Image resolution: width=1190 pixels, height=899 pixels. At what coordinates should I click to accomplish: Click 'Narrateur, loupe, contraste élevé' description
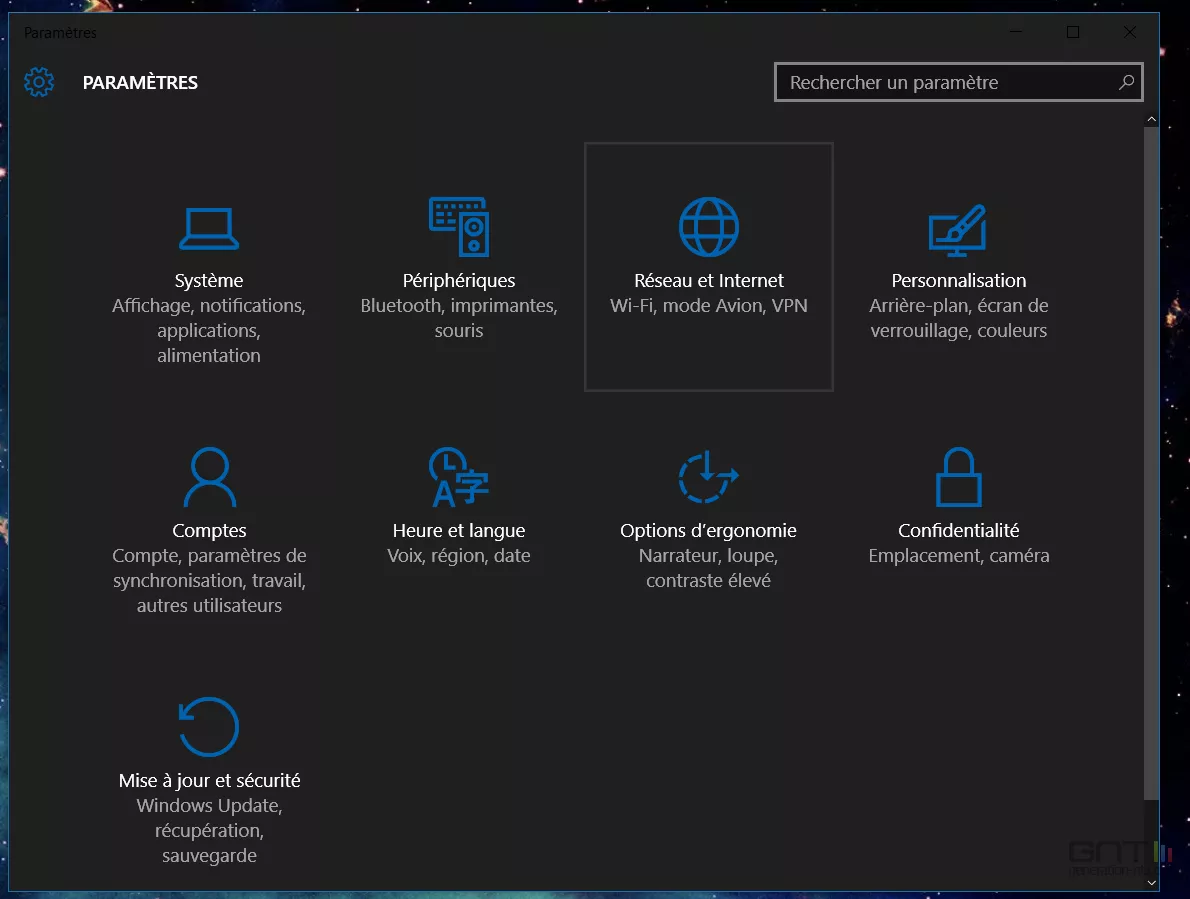[x=708, y=568]
